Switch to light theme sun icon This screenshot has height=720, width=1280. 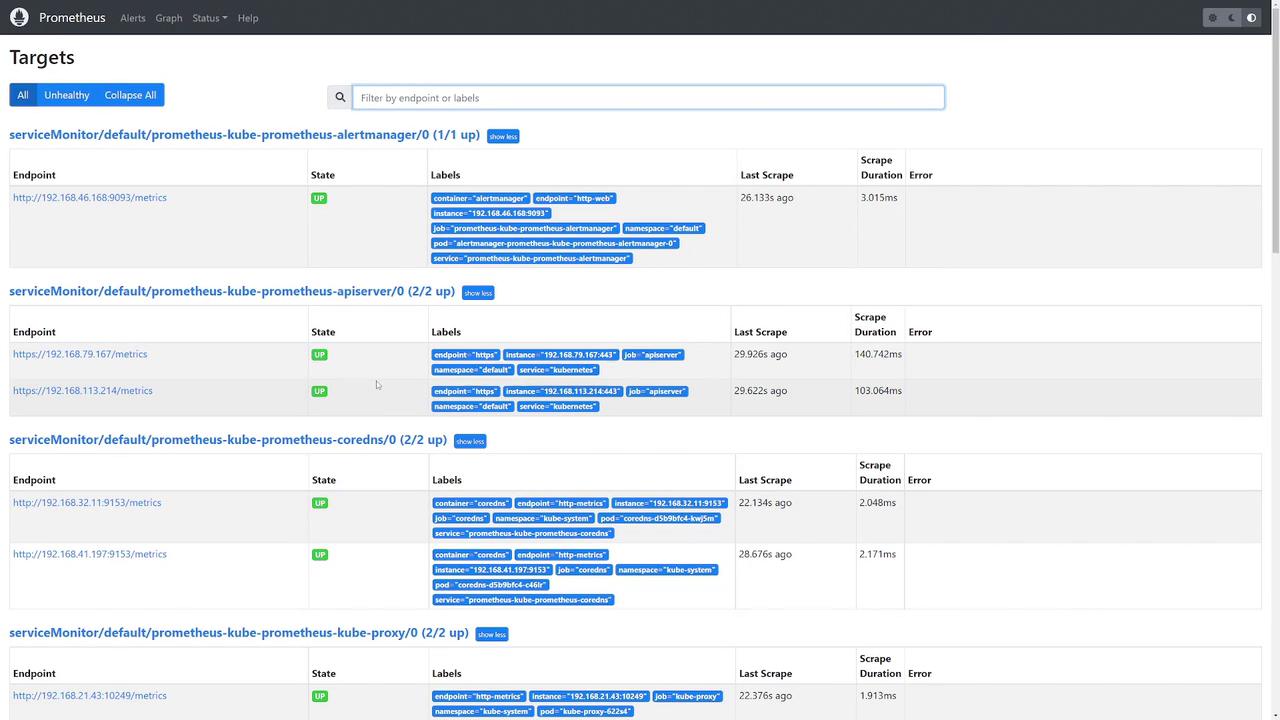[x=1212, y=18]
